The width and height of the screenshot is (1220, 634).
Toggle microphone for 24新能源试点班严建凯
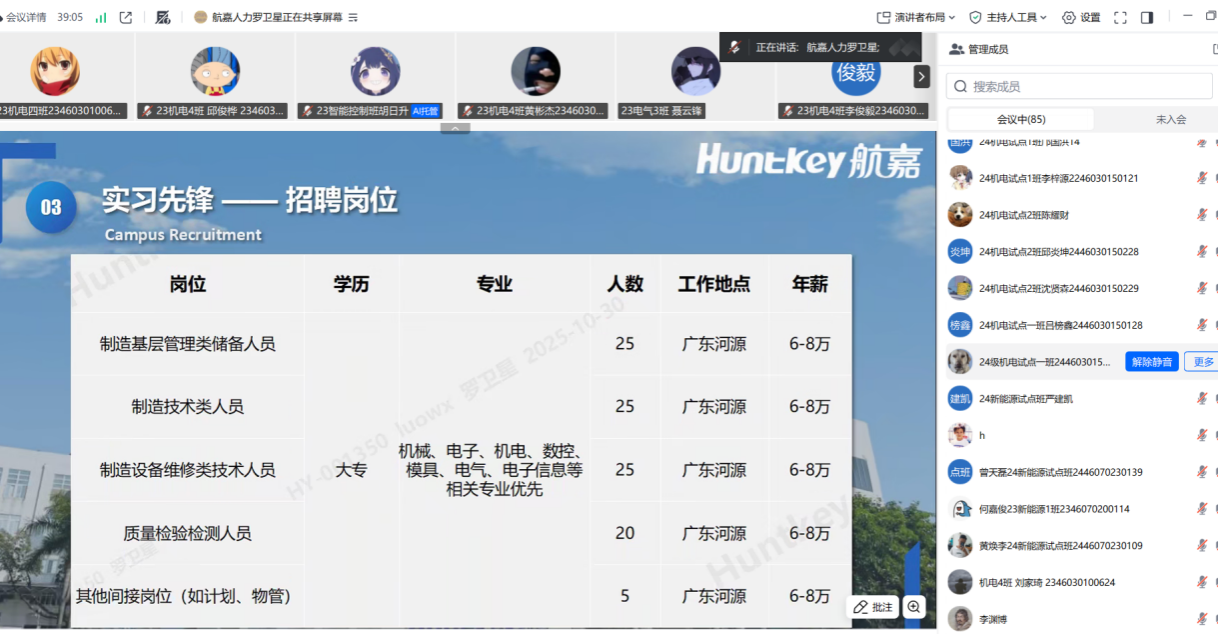click(1202, 399)
